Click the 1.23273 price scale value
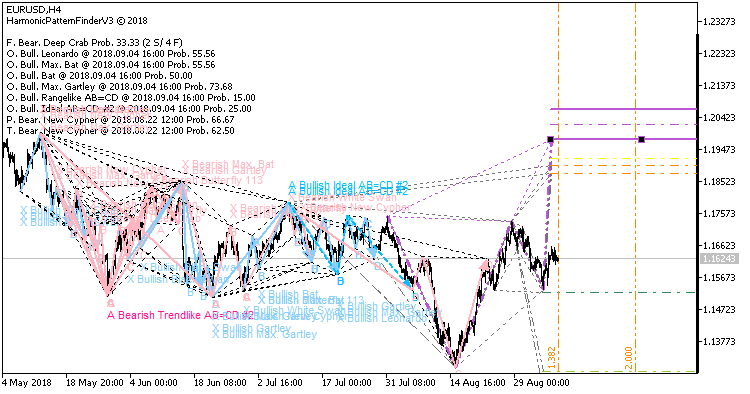This screenshot has width=750, height=394. pos(719,22)
